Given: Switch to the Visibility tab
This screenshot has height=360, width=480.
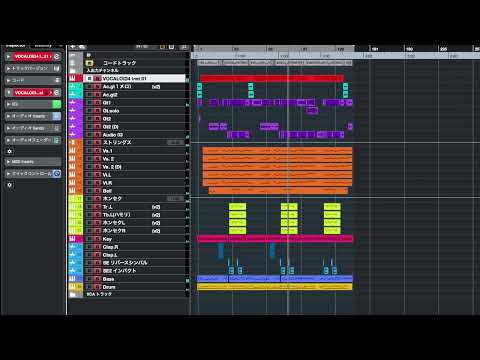Looking at the screenshot, I should click(43, 46).
